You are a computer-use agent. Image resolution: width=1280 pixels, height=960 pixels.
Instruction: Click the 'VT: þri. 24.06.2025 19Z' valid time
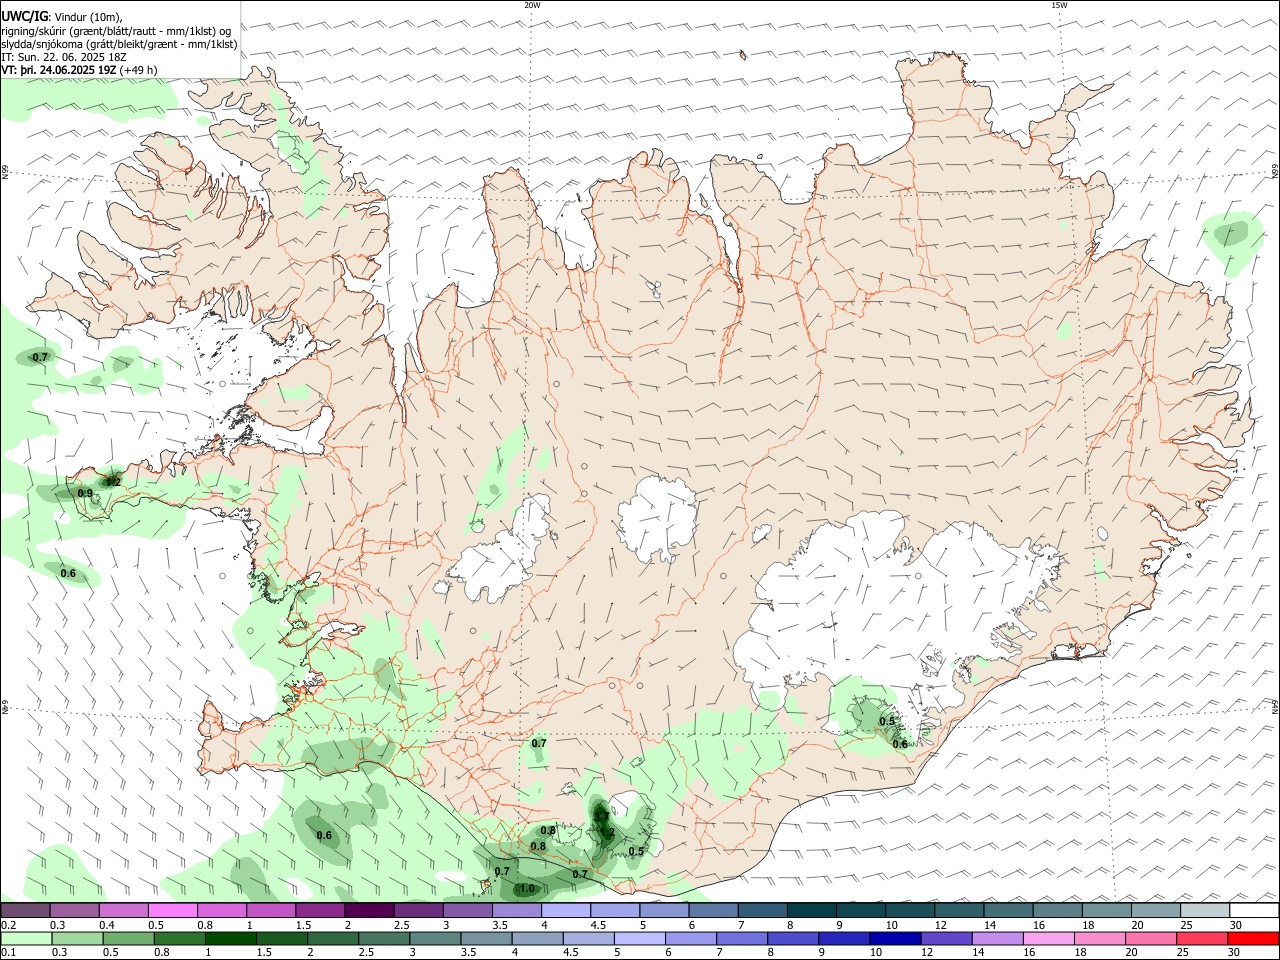(x=59, y=70)
